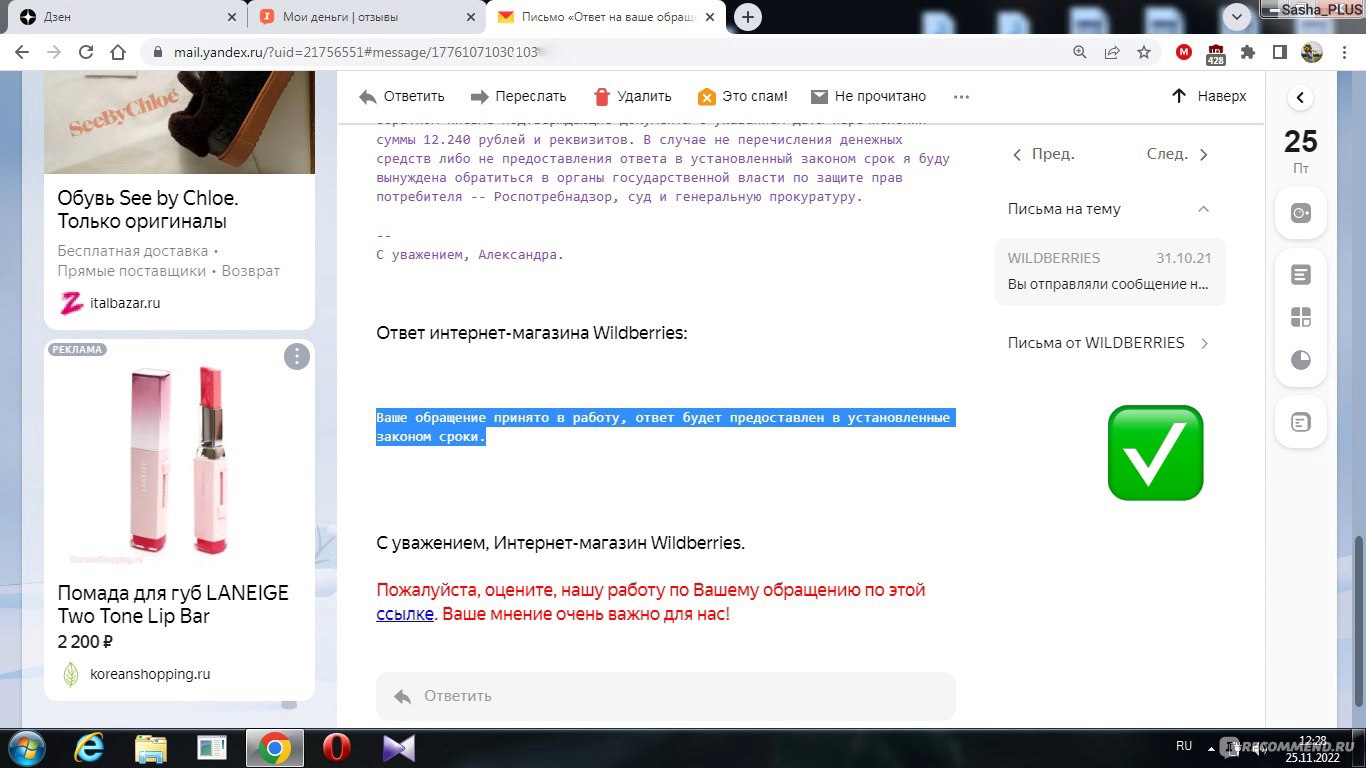Open Обувь See by Chloe ad title
Image resolution: width=1366 pixels, height=768 pixels.
point(148,209)
